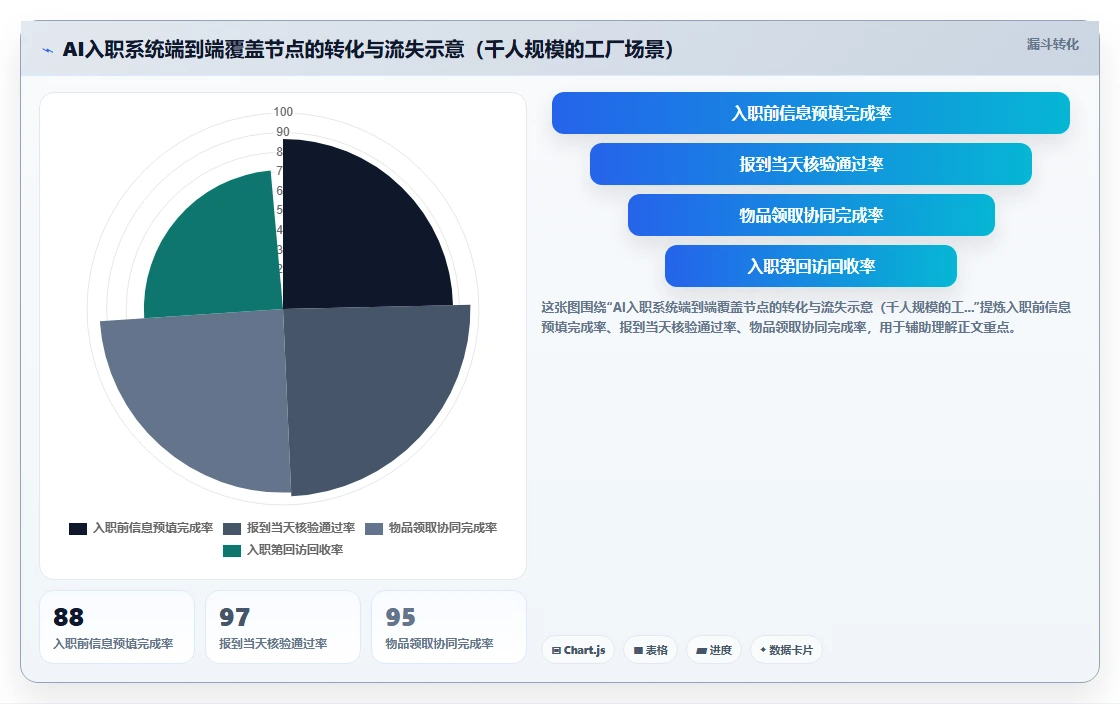Toggle 物品领取协同完成率 legend swatch

coord(374,528)
